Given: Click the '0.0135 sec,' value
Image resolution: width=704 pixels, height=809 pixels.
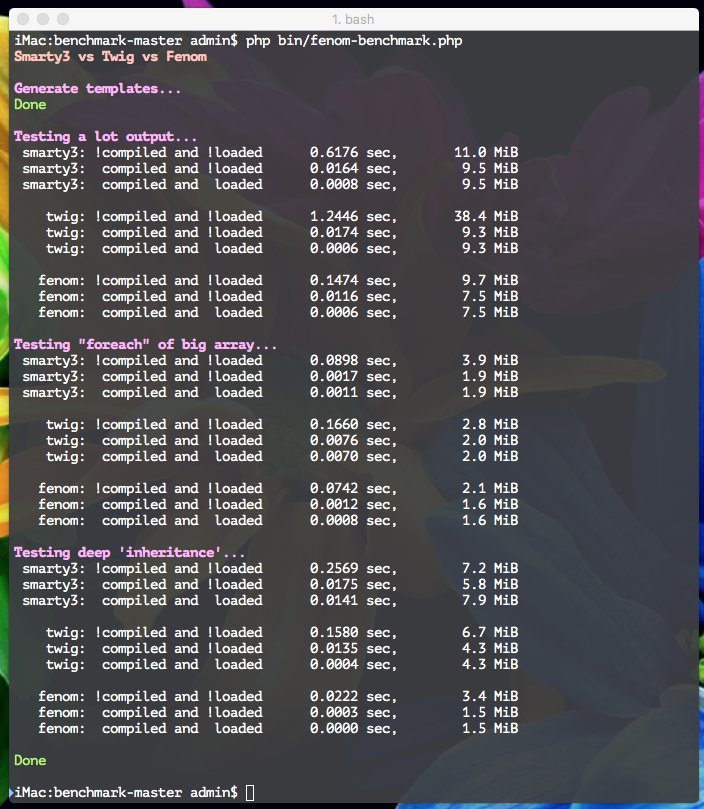Looking at the screenshot, I should click(x=353, y=649).
